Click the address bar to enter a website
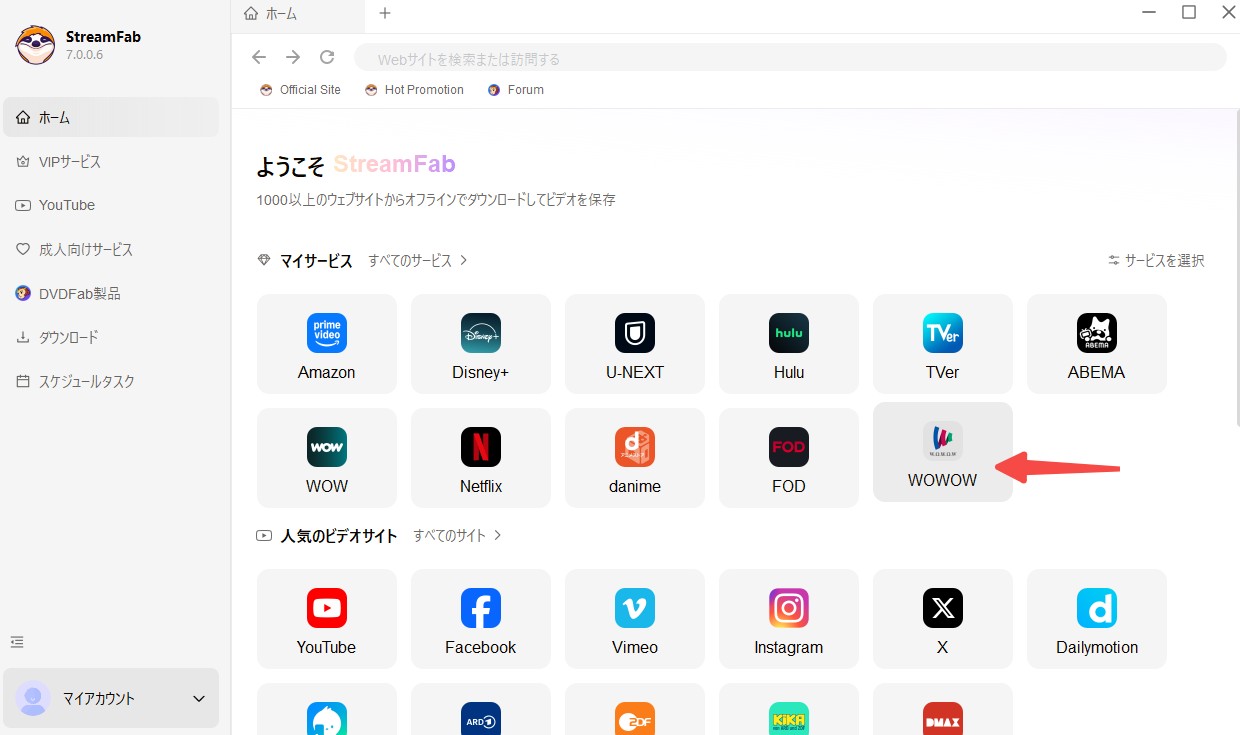Viewport: 1240px width, 735px height. point(700,58)
